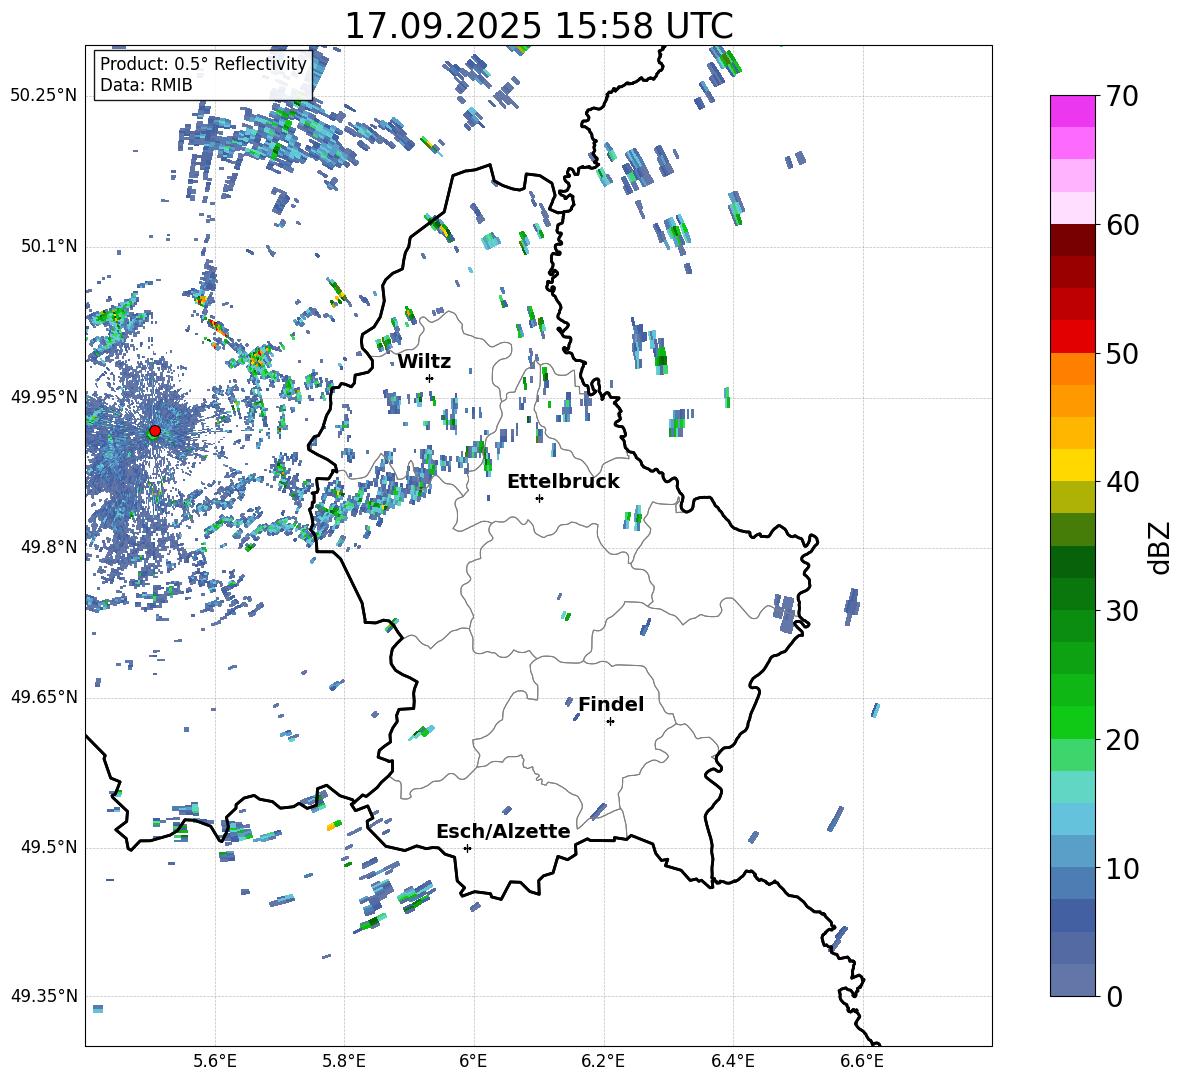Click the magenta top colorbar segment
The image size is (1184, 1081).
click(1073, 112)
